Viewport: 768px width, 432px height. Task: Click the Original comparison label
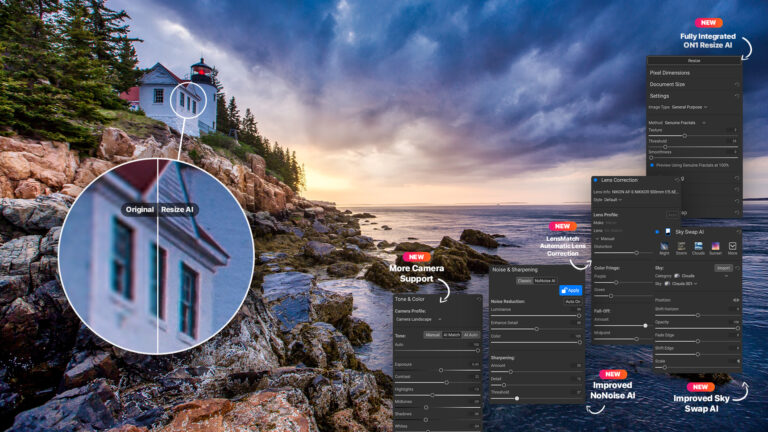pos(140,210)
